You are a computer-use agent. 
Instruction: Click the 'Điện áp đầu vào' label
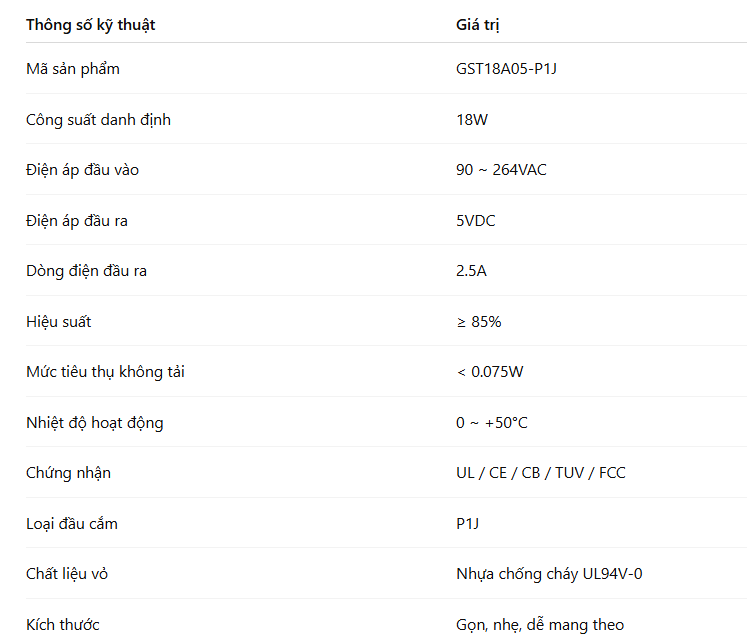[x=83, y=170]
